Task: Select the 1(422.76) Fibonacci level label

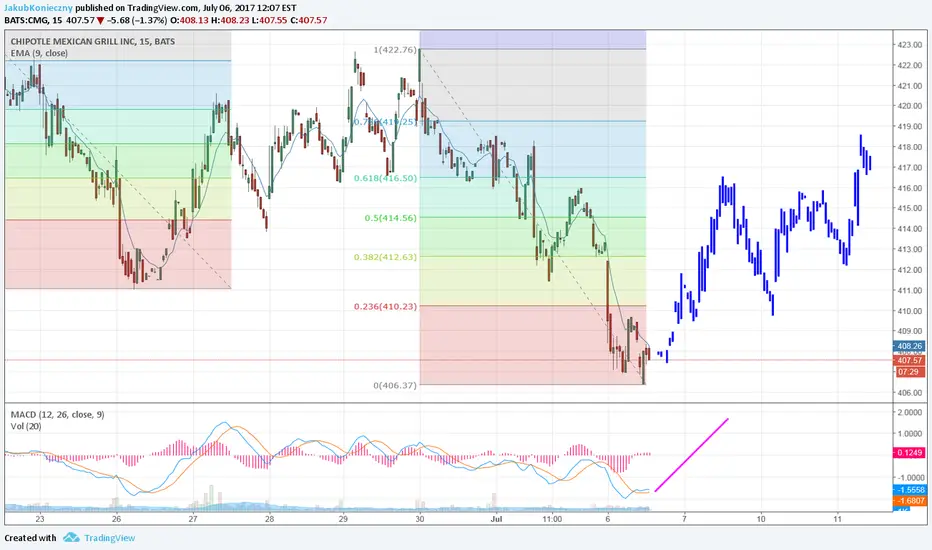Action: click(395, 50)
